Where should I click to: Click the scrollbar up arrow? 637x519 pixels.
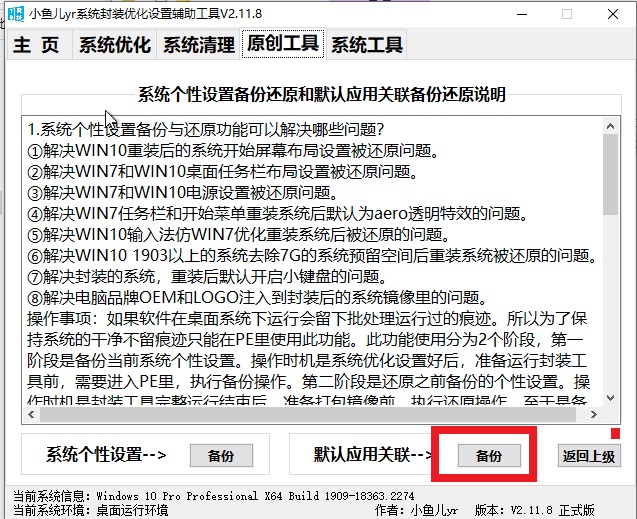[610, 125]
